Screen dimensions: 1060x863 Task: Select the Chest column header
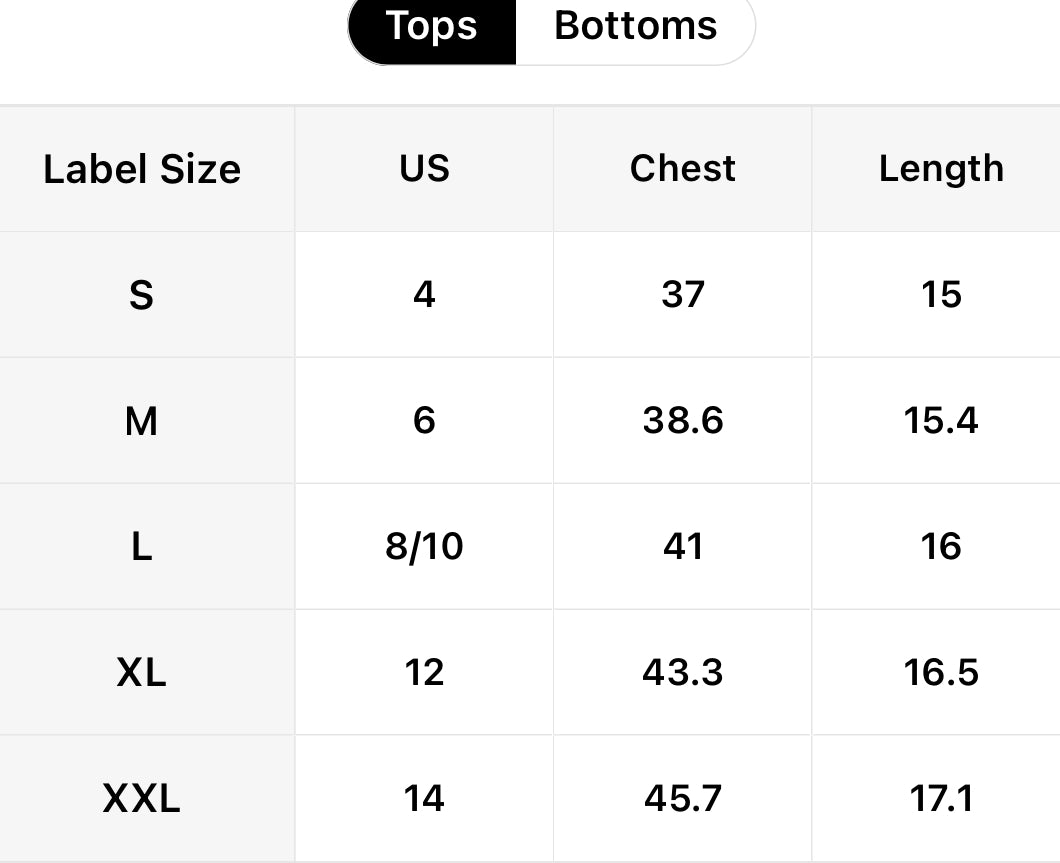683,169
